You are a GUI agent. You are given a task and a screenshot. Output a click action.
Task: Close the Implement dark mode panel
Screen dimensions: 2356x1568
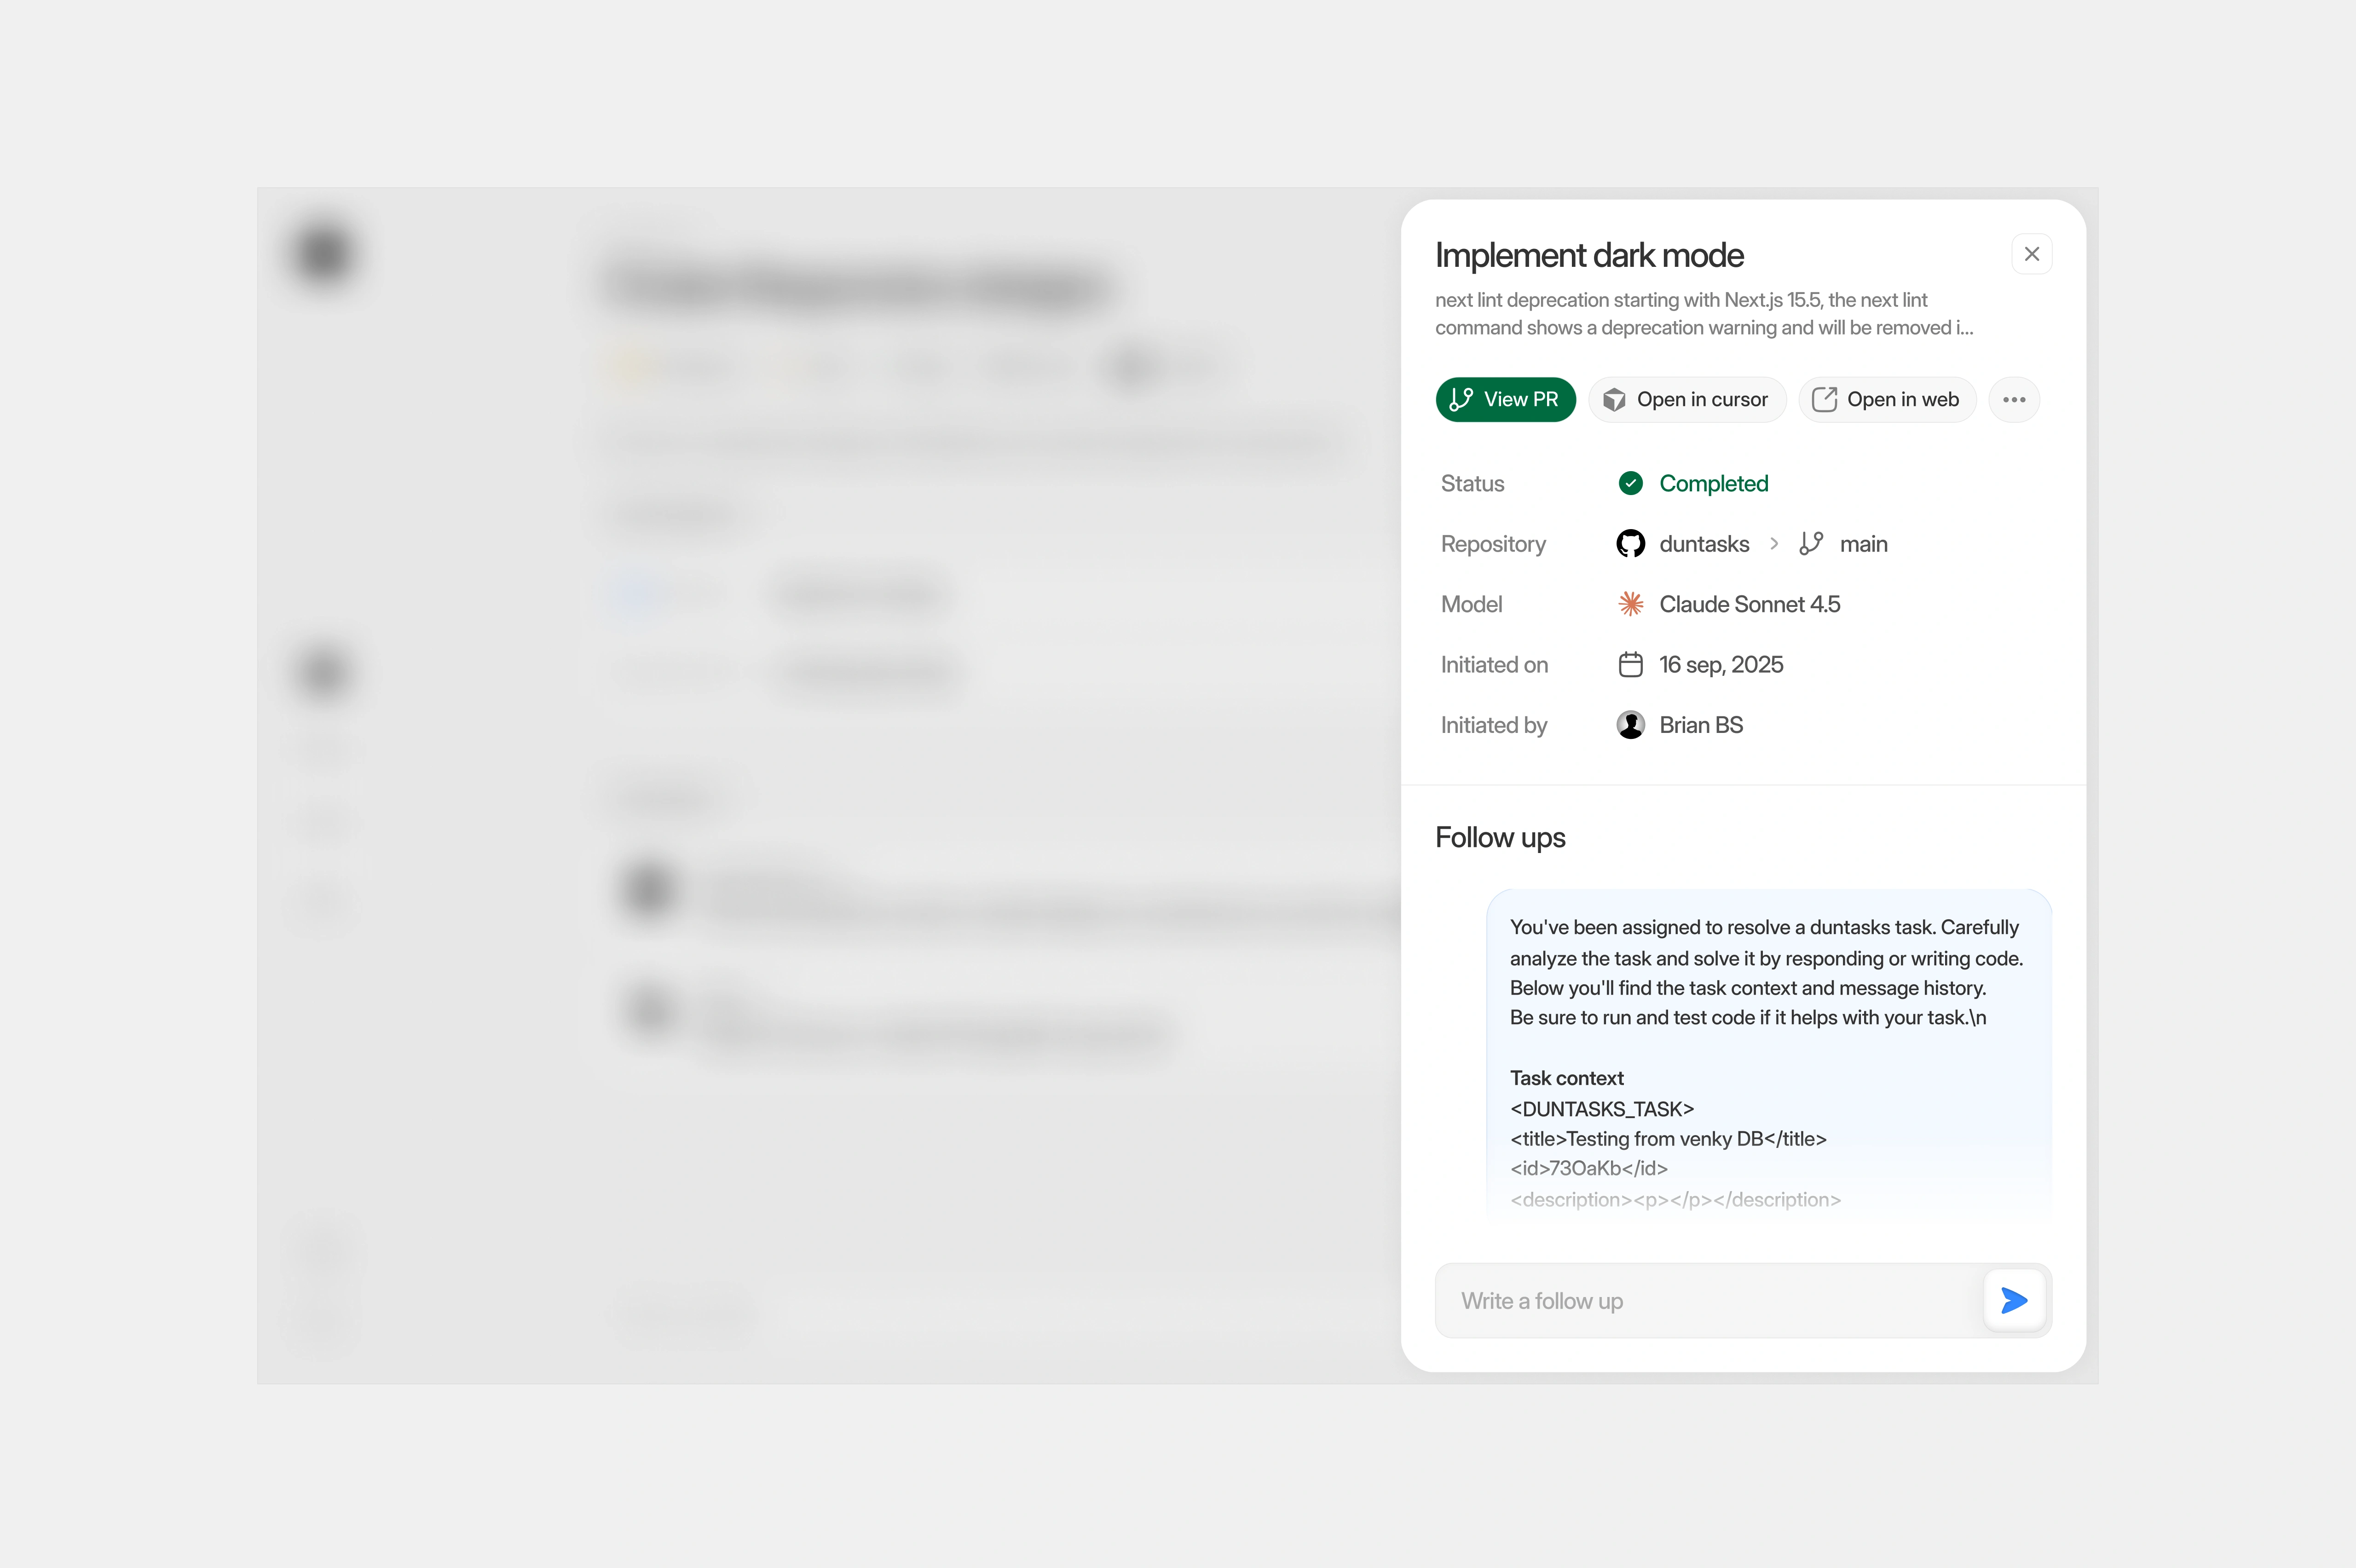pos(2031,253)
